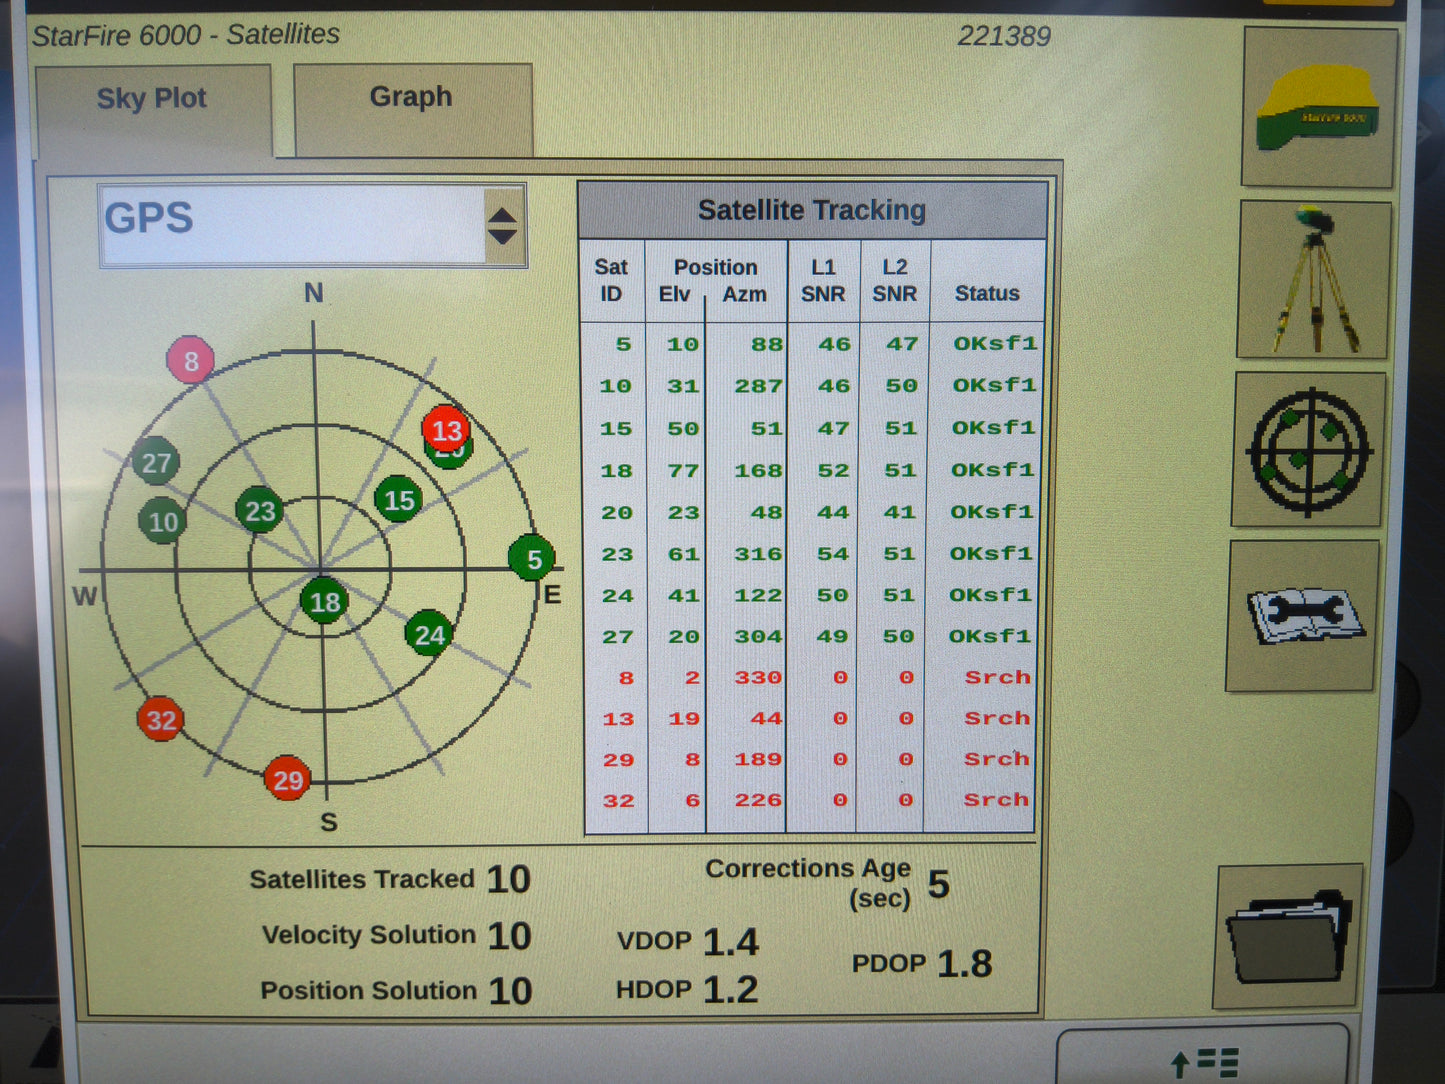Click Sat ID 13 row's Srch status

(997, 718)
